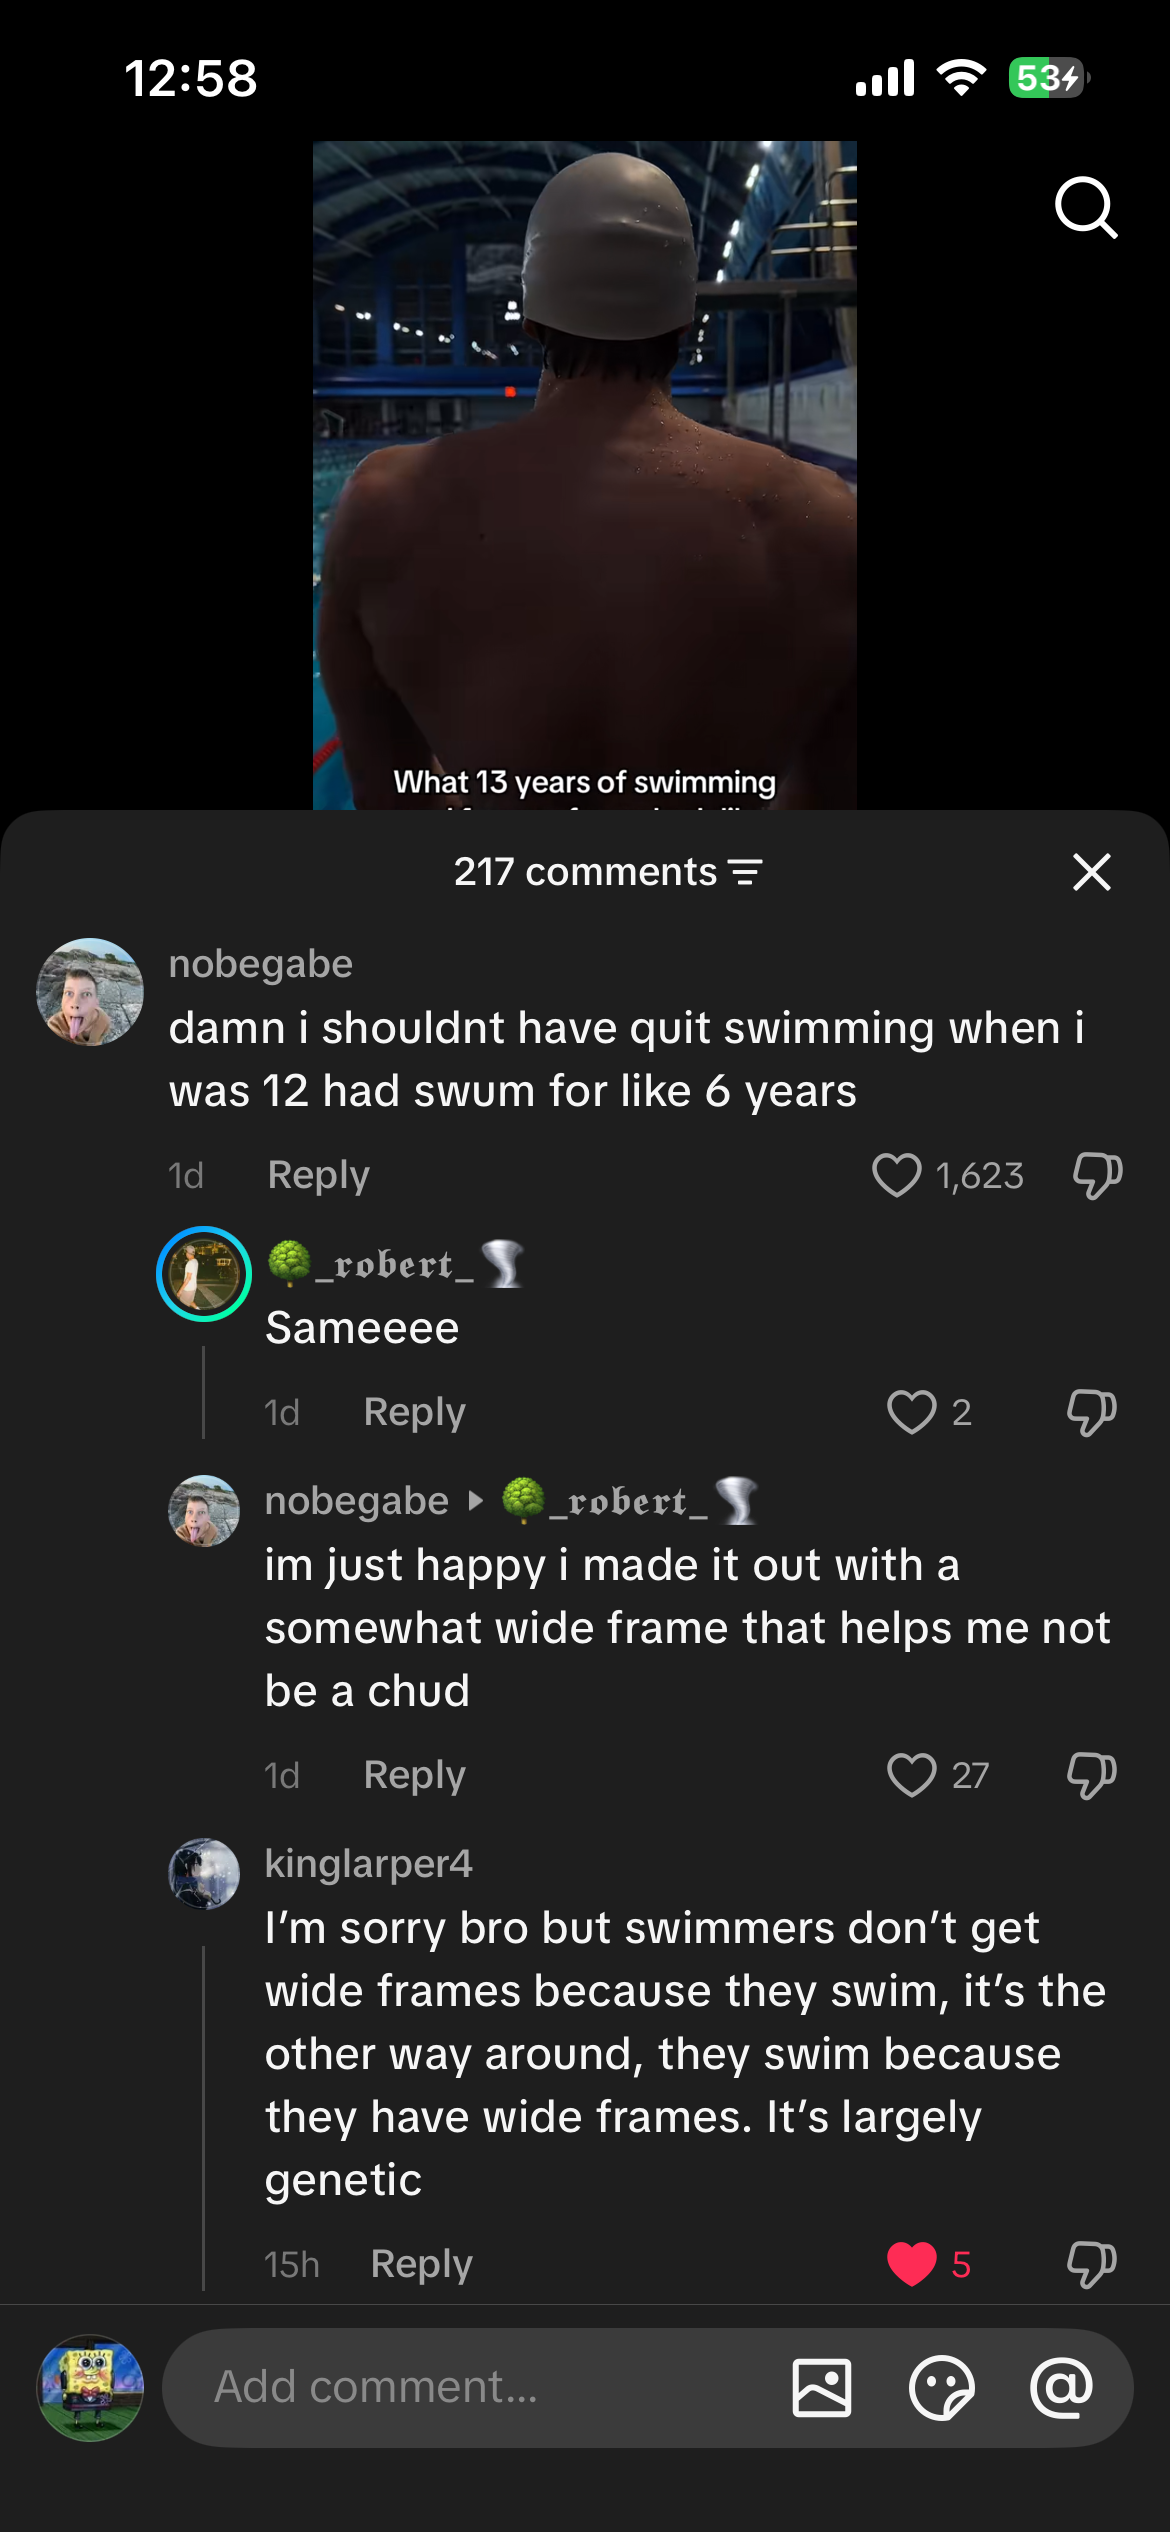
Task: Reply to the Sameeee comment
Action: [x=414, y=1412]
